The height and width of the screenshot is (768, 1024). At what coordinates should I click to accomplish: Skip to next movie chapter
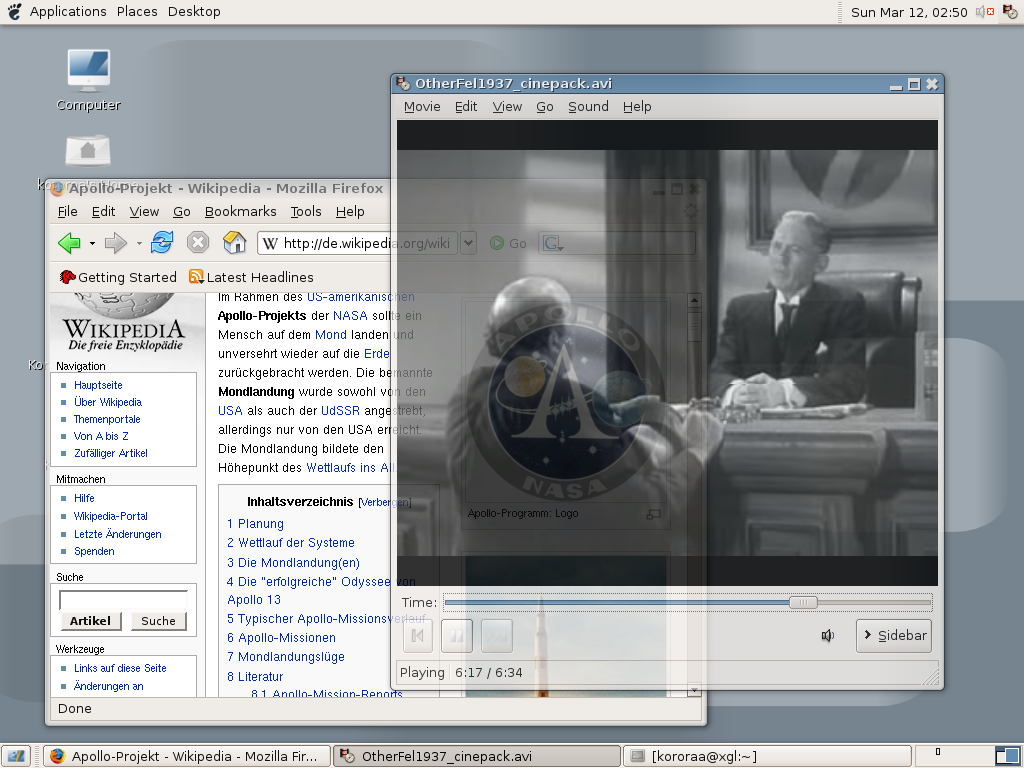pos(496,635)
